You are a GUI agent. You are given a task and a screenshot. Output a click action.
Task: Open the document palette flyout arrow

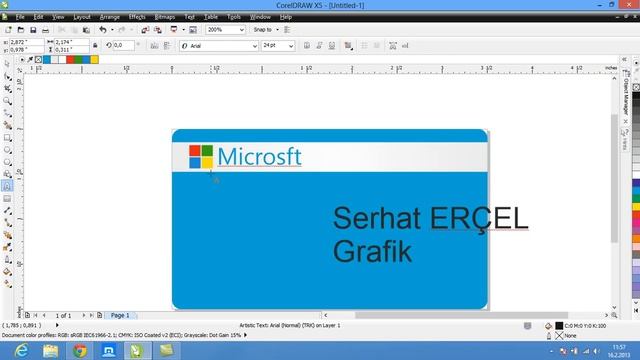pos(22,60)
